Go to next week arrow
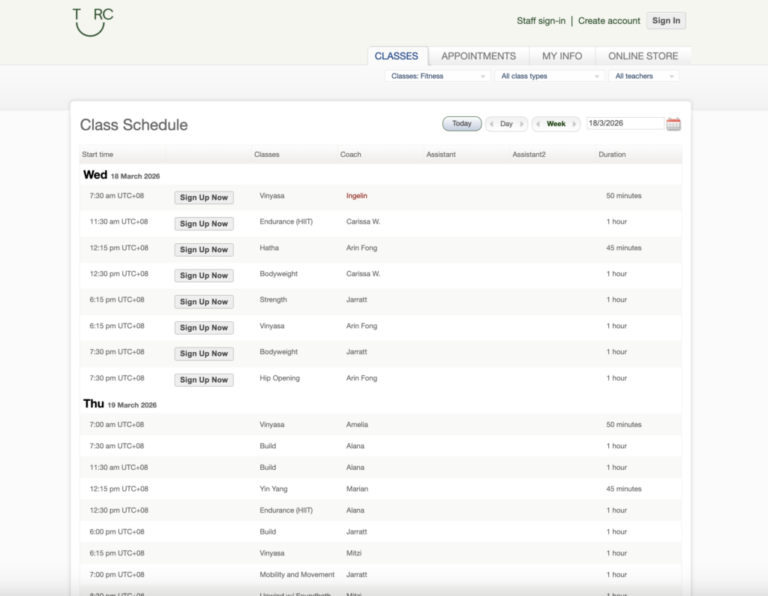This screenshot has width=768, height=596. click(x=574, y=124)
